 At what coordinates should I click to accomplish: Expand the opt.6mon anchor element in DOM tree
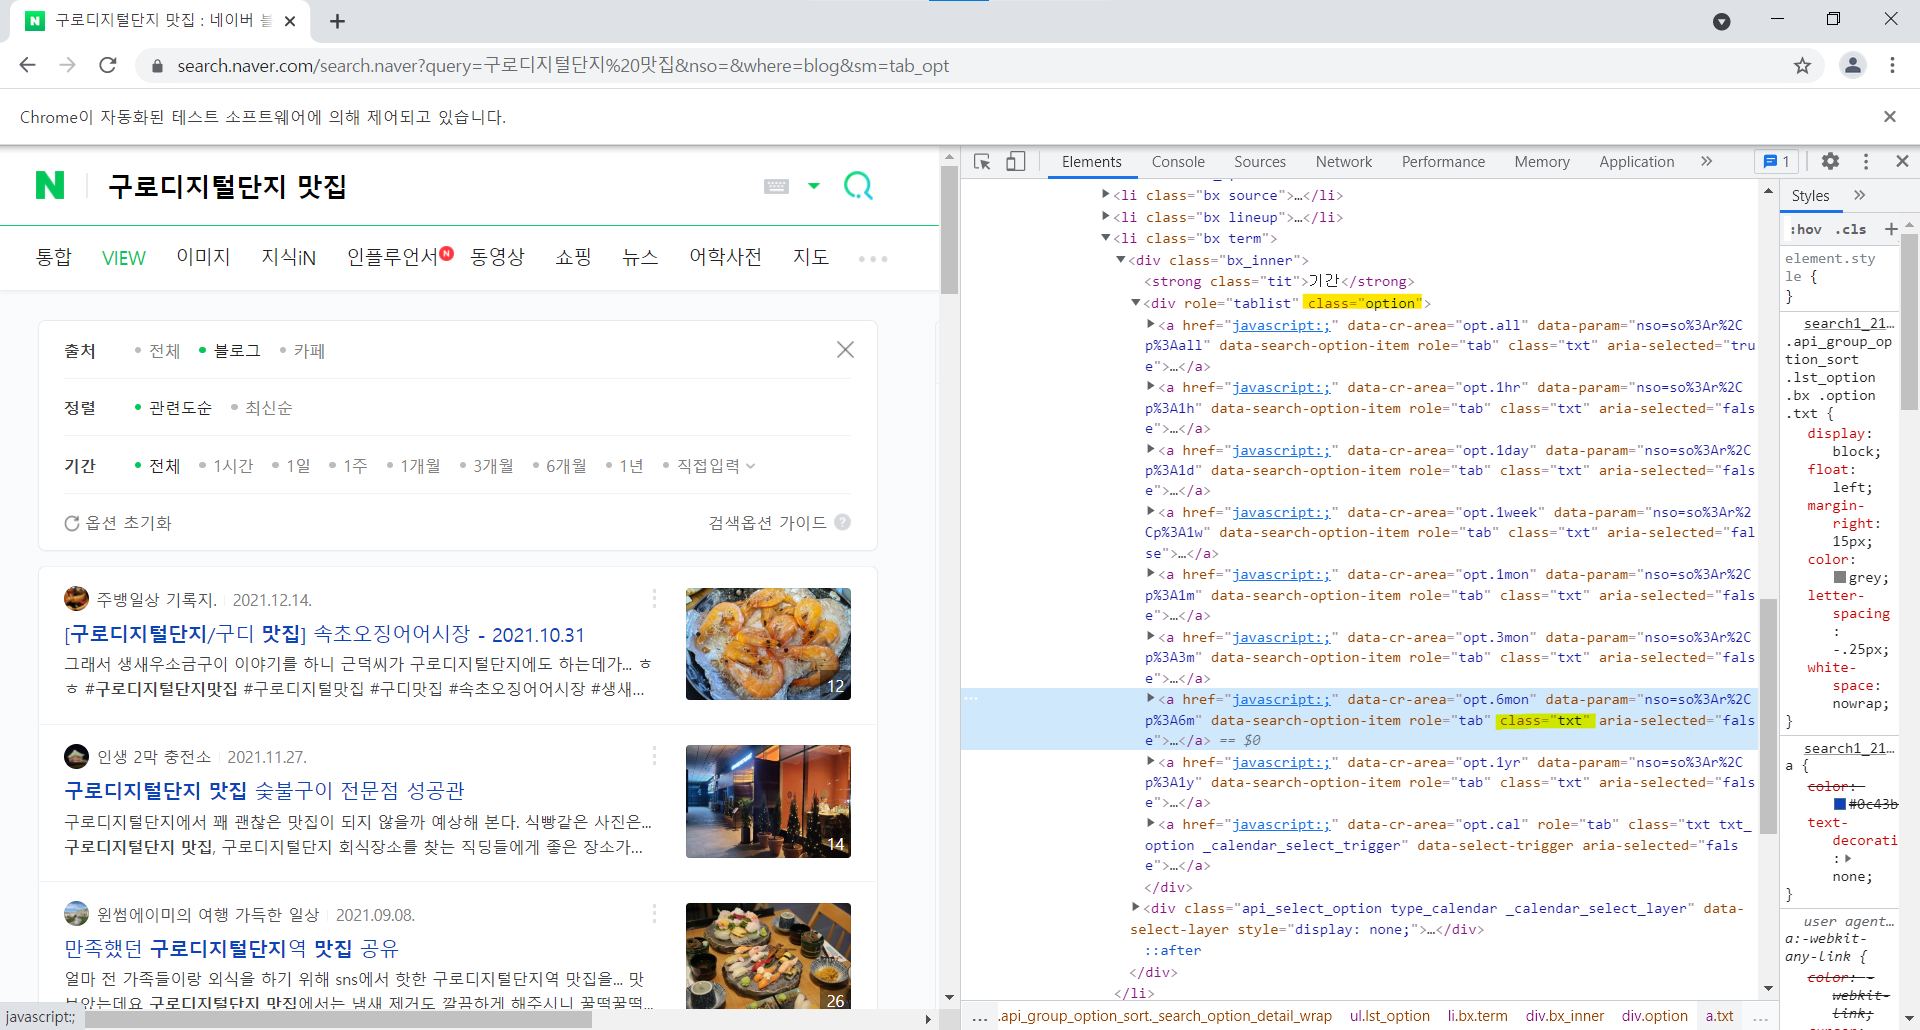[1151, 699]
